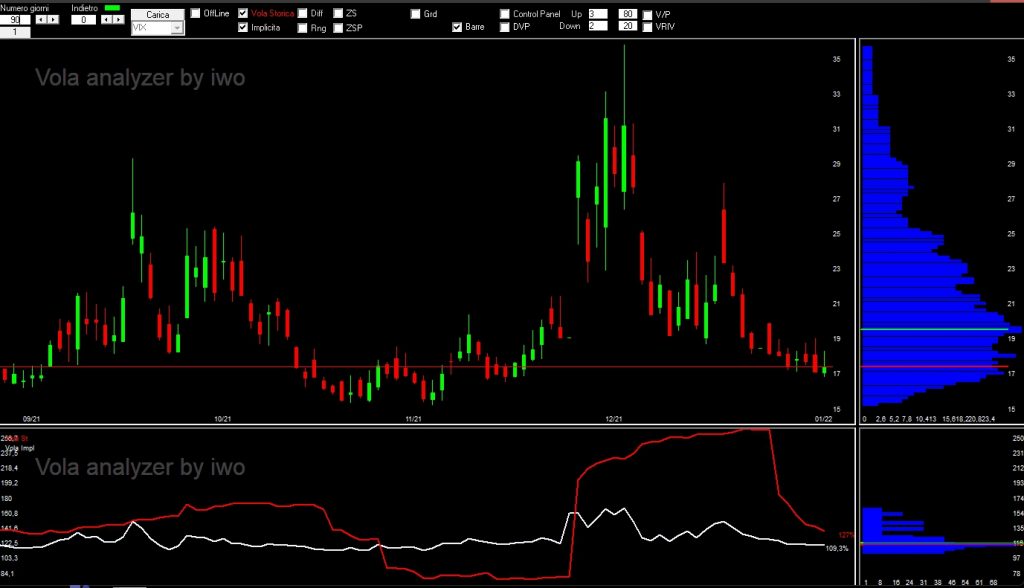This screenshot has height=588, width=1024.
Task: Click the Up field showing 3
Action: (598, 14)
